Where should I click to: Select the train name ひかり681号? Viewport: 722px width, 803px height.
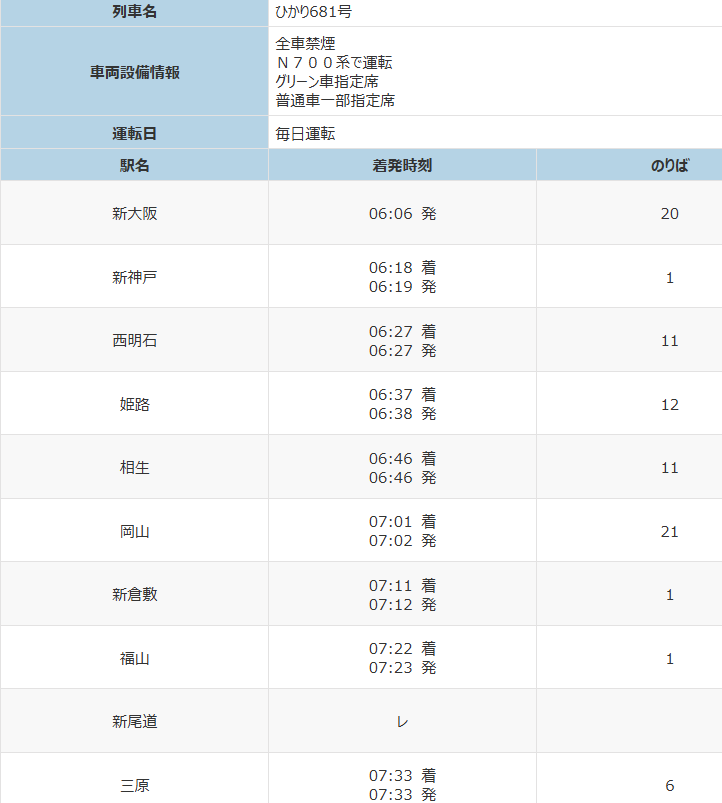point(313,12)
